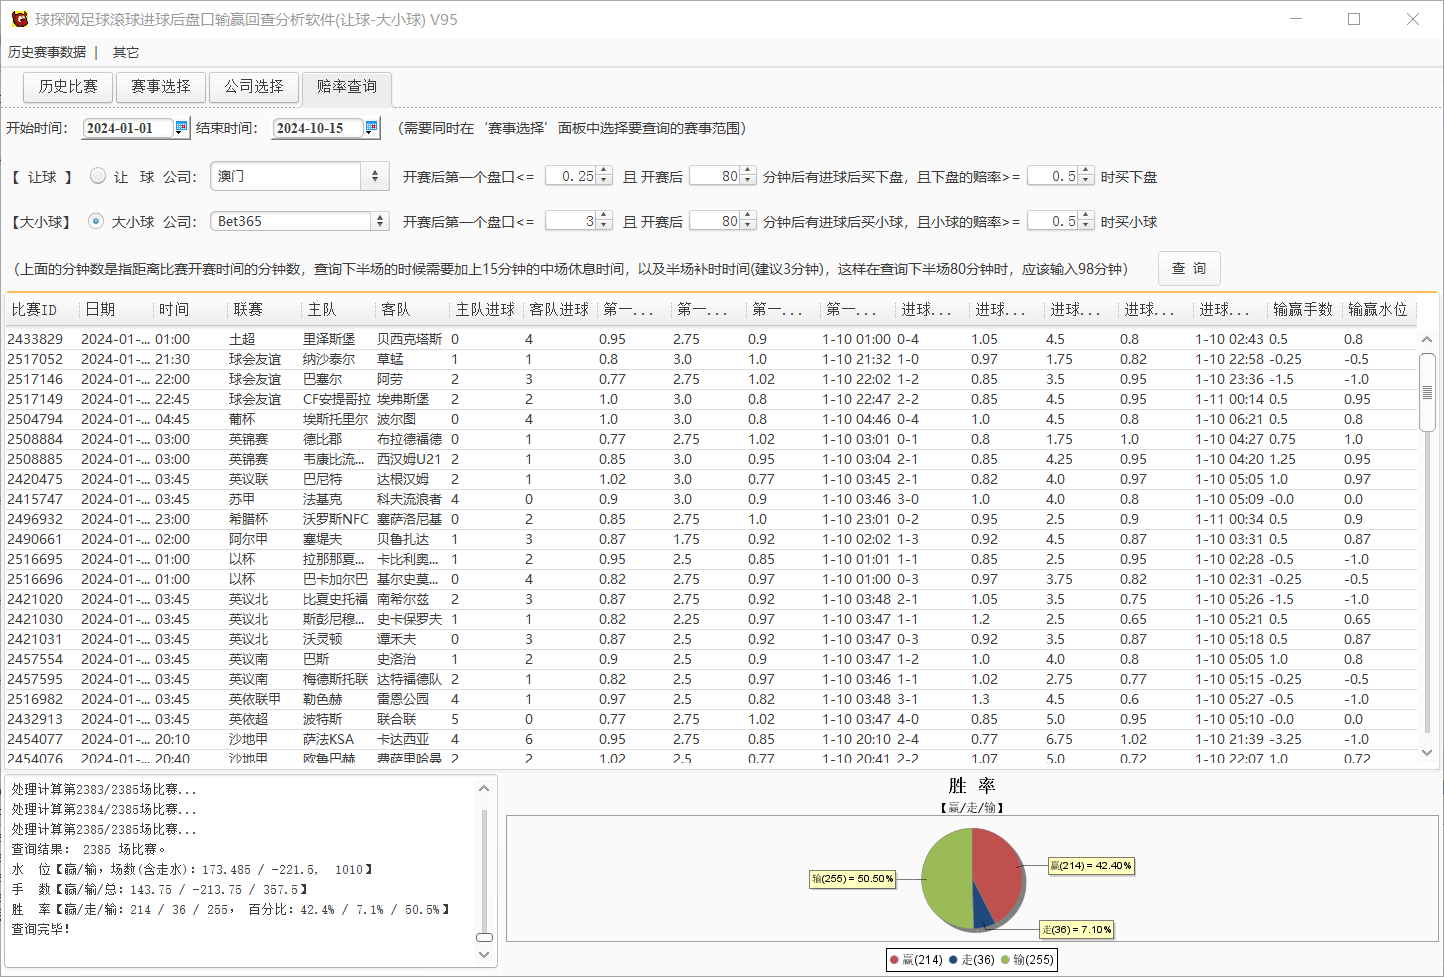
Task: Sort by 主队进球 column header
Action: (486, 310)
